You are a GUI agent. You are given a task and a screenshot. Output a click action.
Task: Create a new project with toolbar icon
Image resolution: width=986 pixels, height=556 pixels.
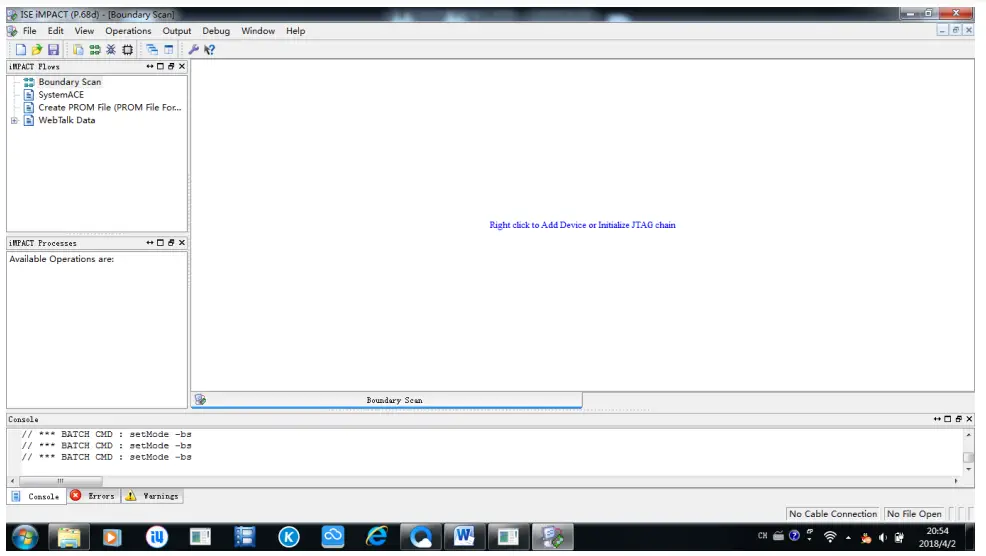coord(21,50)
